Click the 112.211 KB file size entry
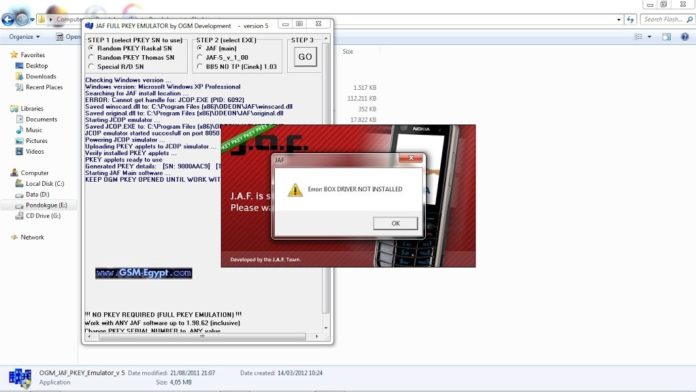 [x=362, y=99]
